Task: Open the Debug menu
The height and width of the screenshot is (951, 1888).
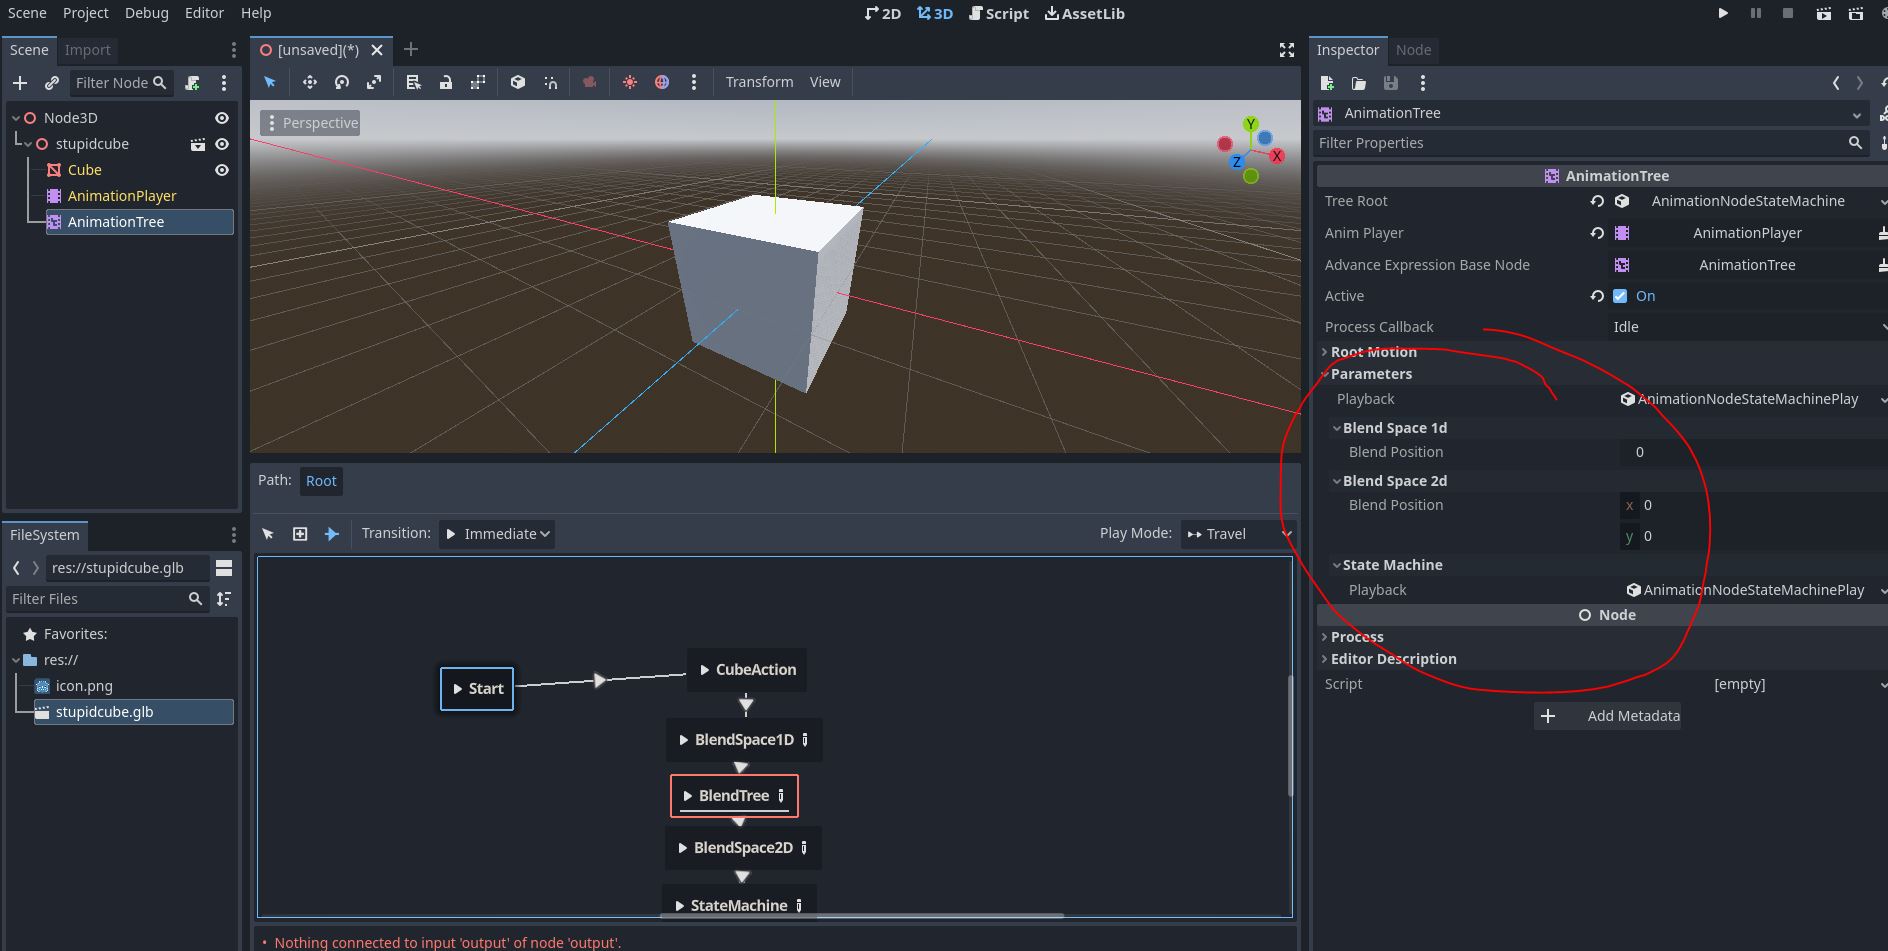Action: pos(146,13)
